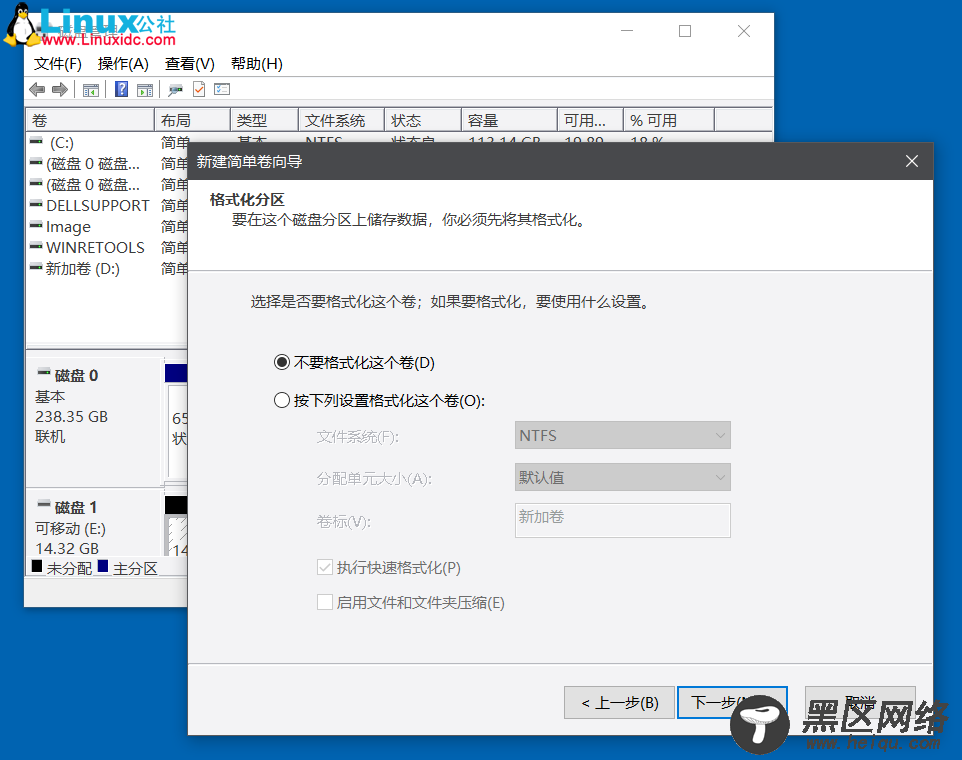The height and width of the screenshot is (760, 962).
Task: Sort by the 可用... column header
Action: click(x=590, y=120)
